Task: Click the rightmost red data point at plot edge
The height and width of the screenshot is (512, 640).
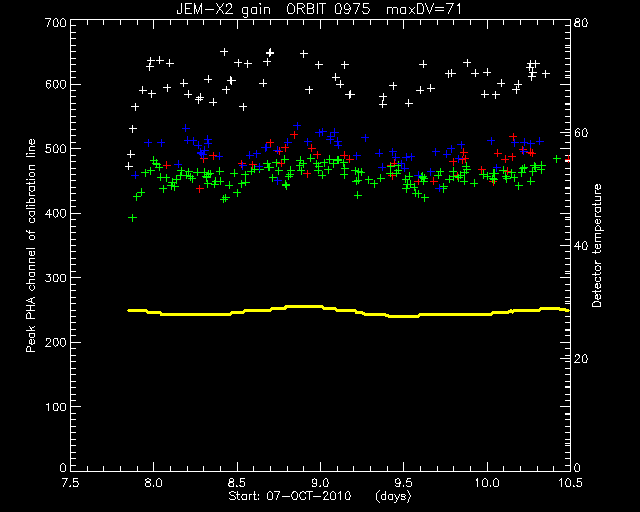Action: pyautogui.click(x=568, y=159)
